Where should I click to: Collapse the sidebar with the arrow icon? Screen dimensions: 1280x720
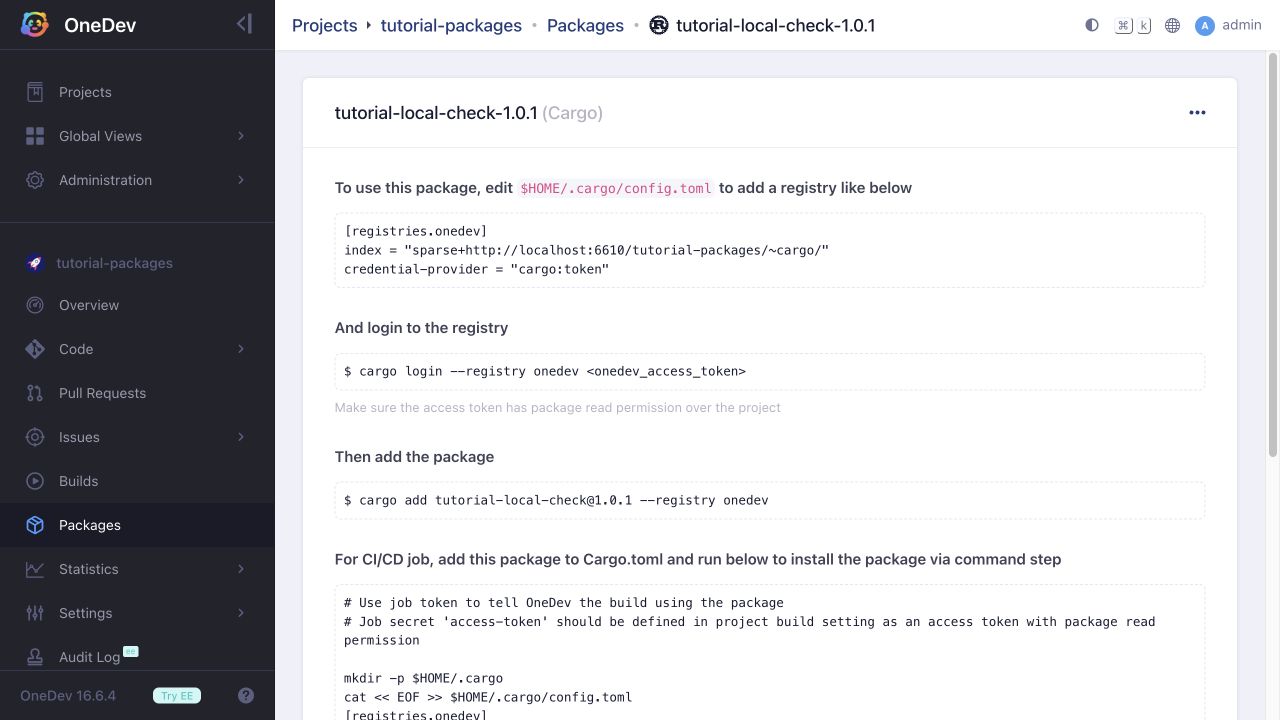coord(244,24)
